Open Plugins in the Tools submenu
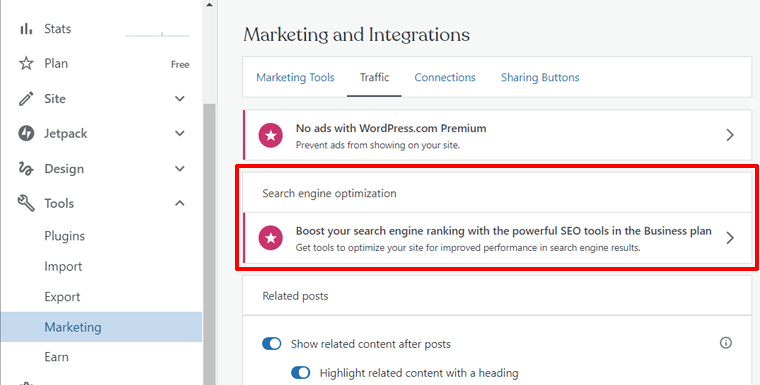The image size is (760, 385). [x=64, y=236]
